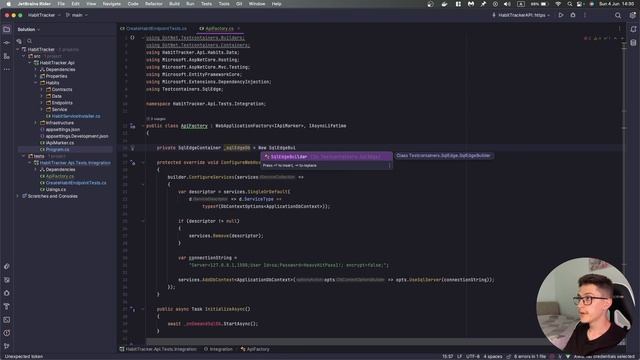Open Usings.cs in tests project
Viewport: 640px width, 360px height.
pos(53,190)
